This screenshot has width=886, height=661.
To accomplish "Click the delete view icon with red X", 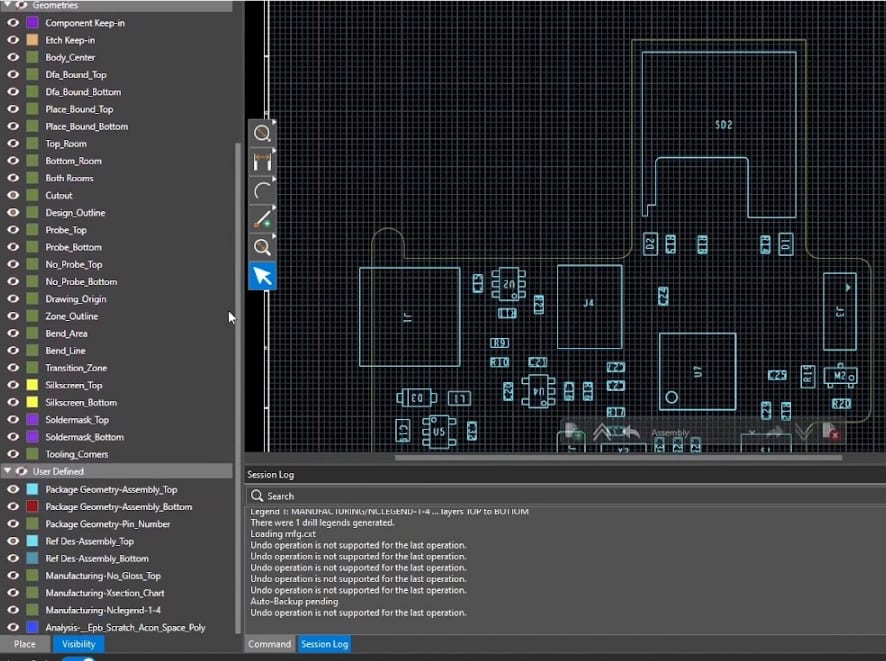I will pyautogui.click(x=831, y=432).
